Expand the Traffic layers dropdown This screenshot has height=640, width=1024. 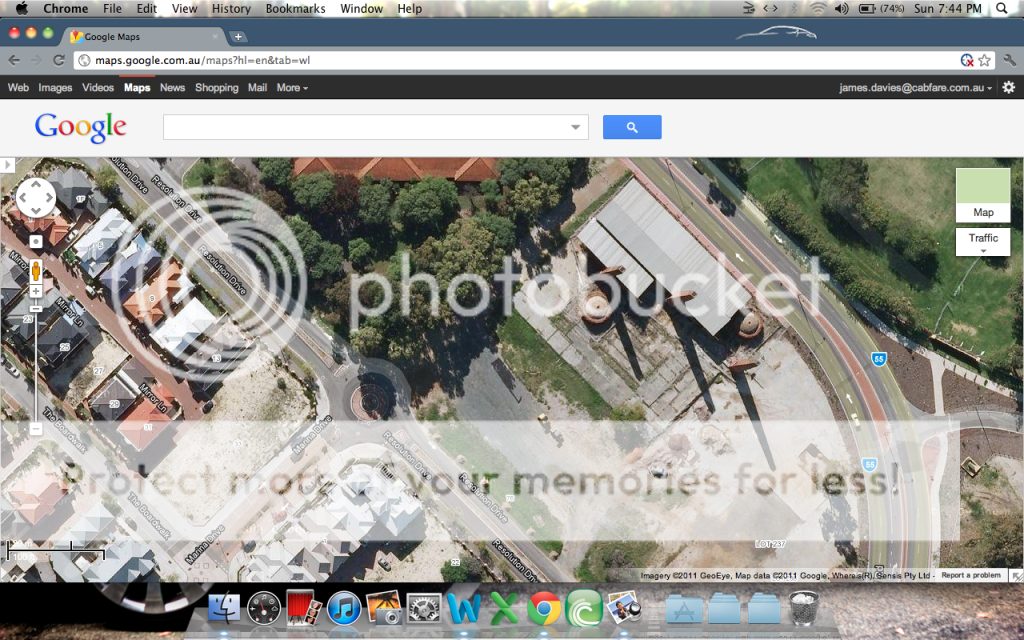[983, 243]
